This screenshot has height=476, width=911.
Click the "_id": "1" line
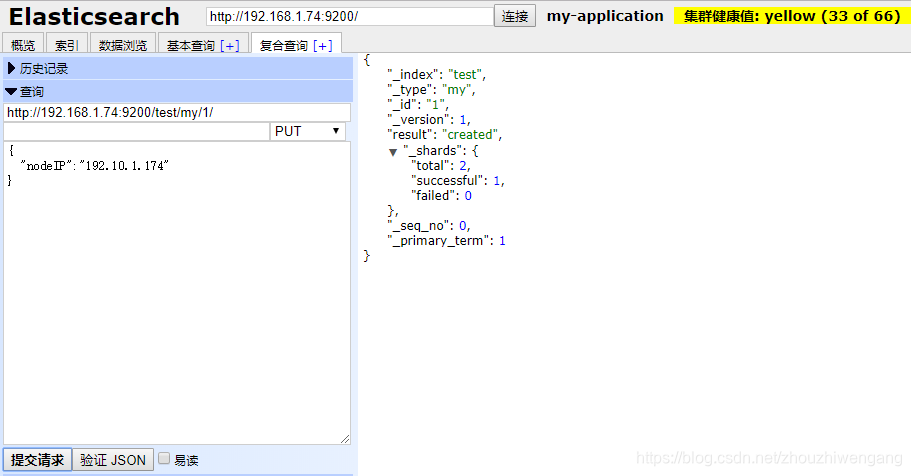[418, 105]
